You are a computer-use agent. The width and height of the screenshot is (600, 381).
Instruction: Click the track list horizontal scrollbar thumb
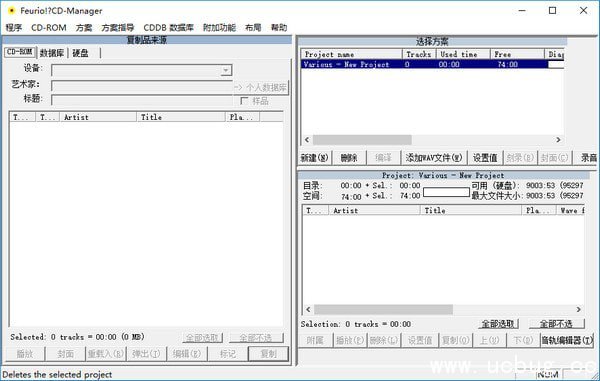click(383, 309)
